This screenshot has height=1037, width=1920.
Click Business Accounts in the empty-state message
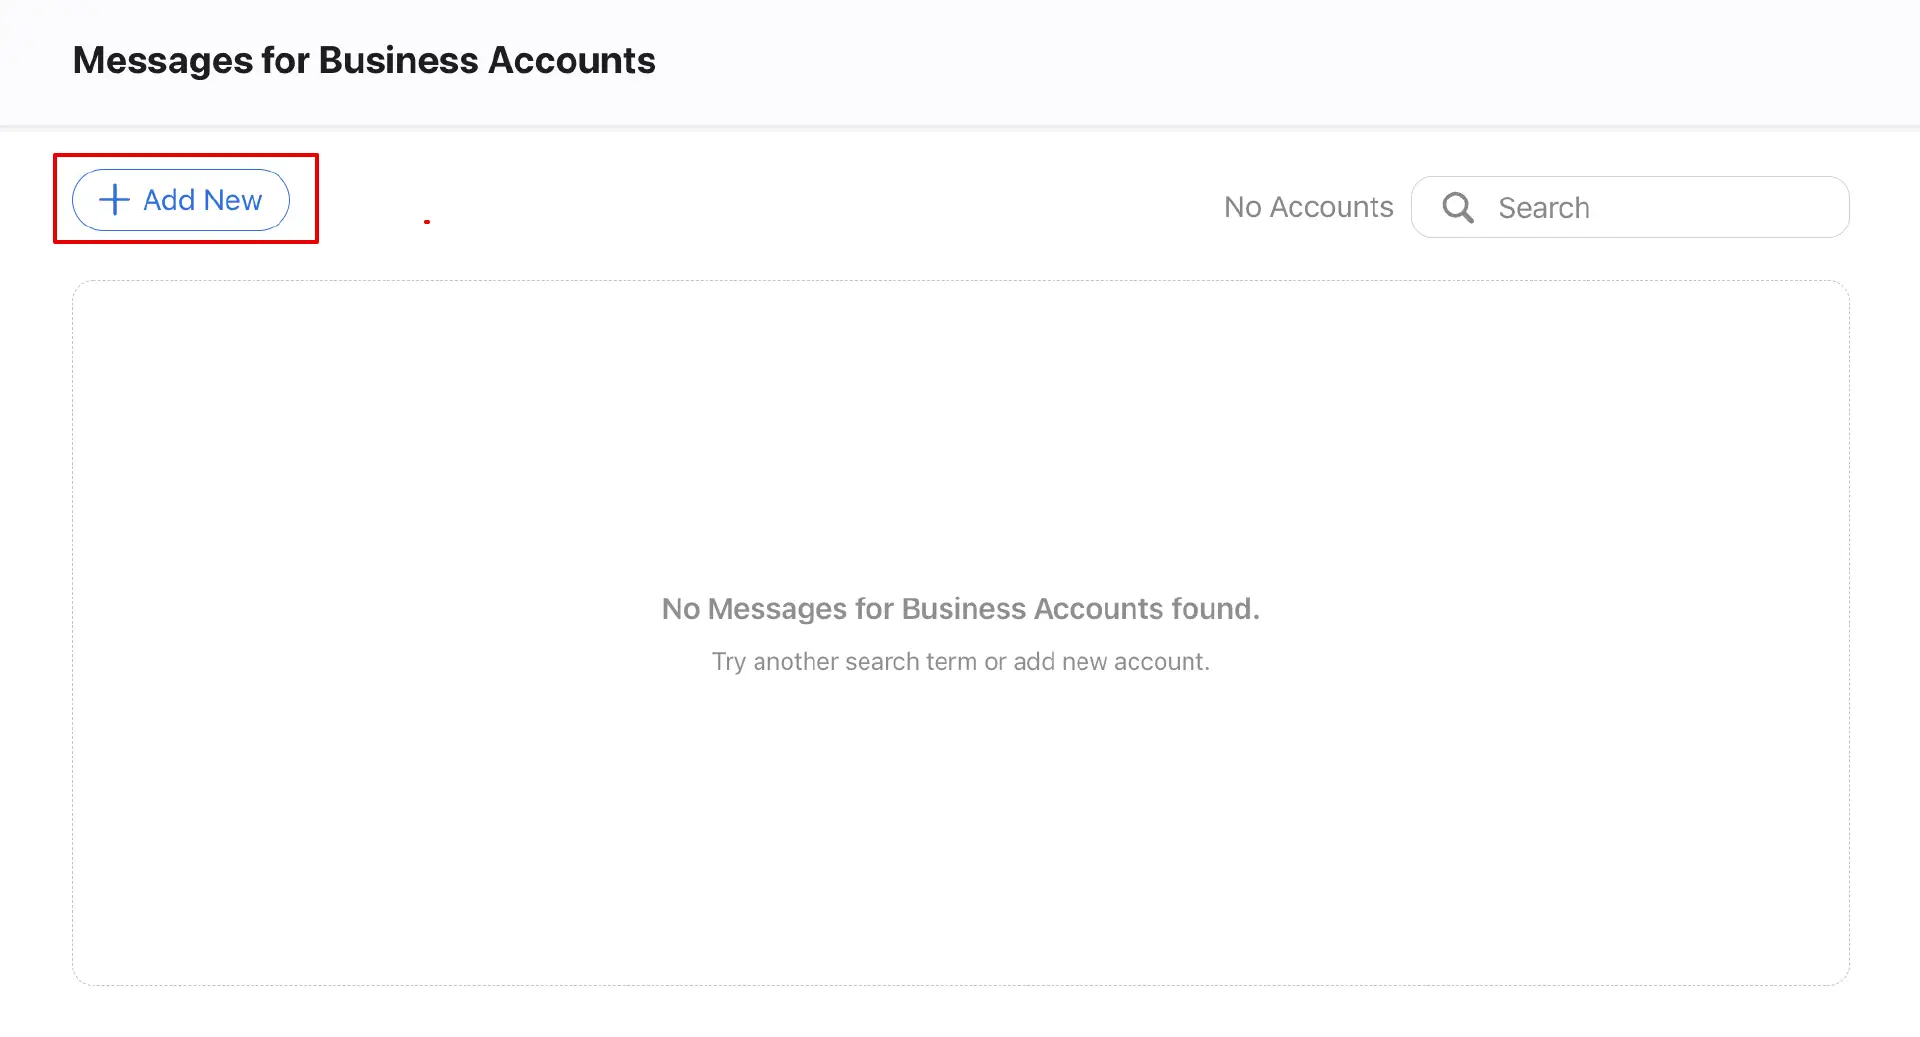click(1033, 609)
